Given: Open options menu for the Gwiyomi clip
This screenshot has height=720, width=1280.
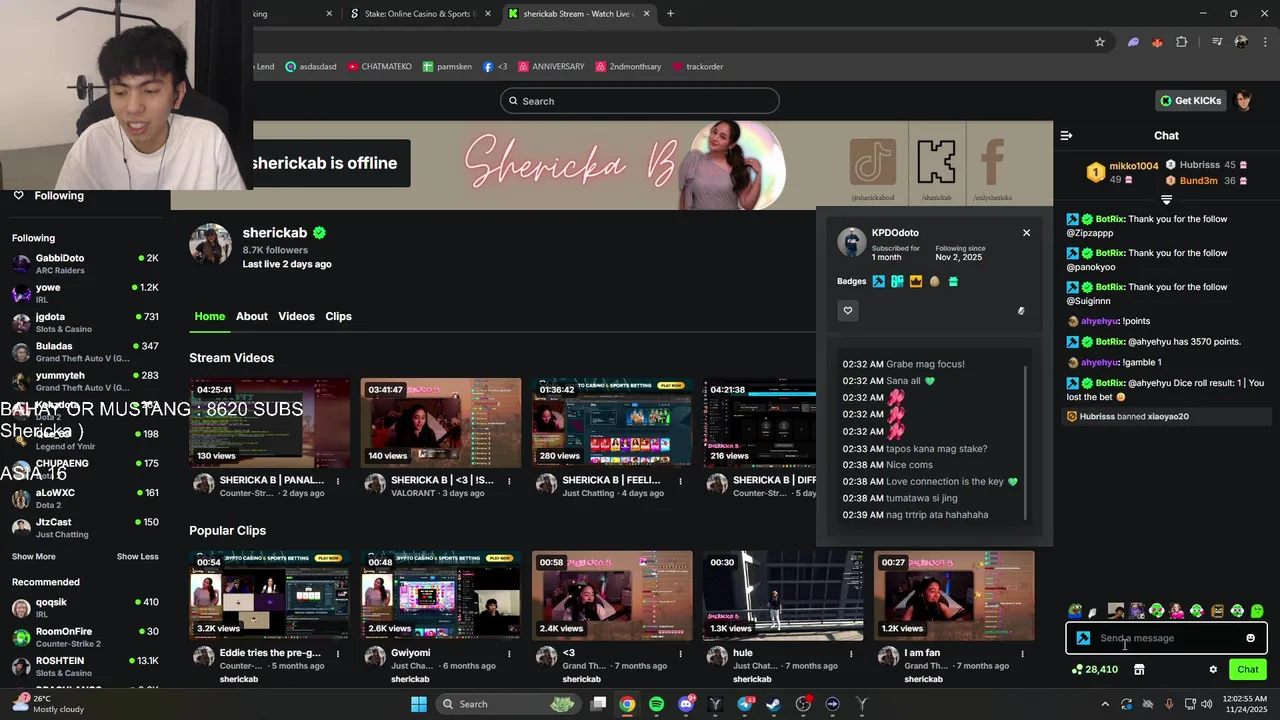Looking at the screenshot, I should click(509, 654).
